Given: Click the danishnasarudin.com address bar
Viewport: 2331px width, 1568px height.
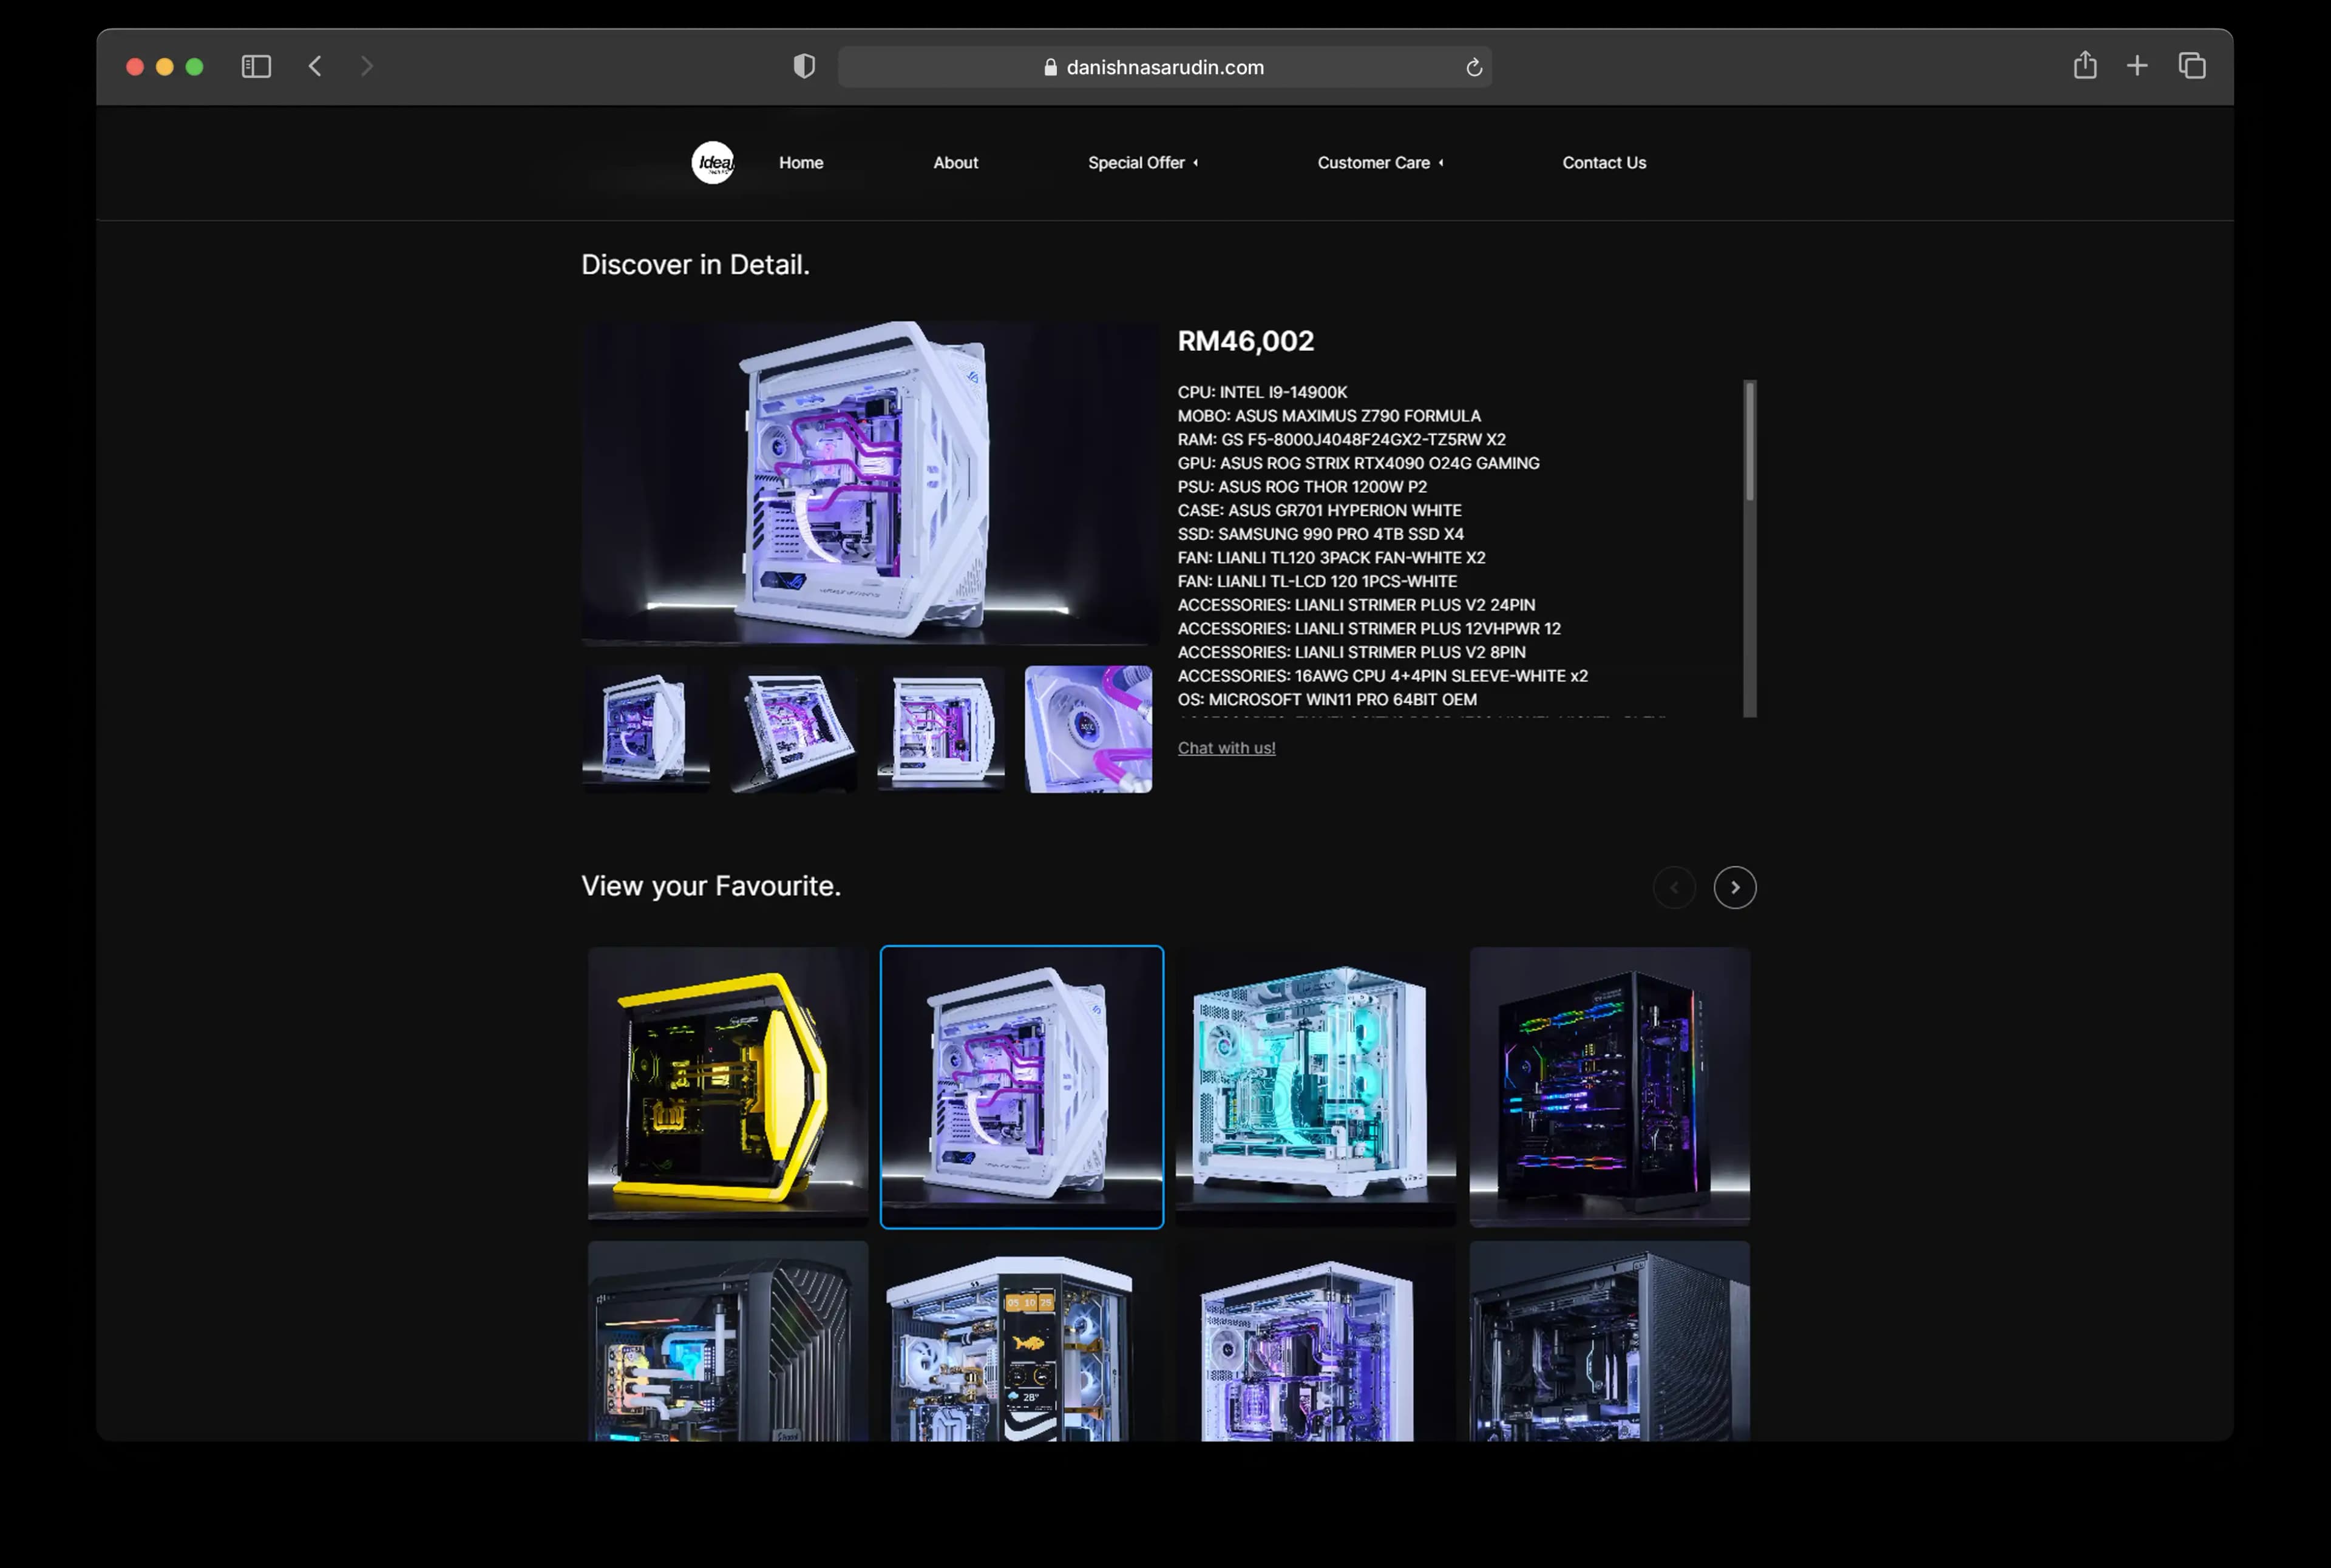Looking at the screenshot, I should tap(1164, 67).
